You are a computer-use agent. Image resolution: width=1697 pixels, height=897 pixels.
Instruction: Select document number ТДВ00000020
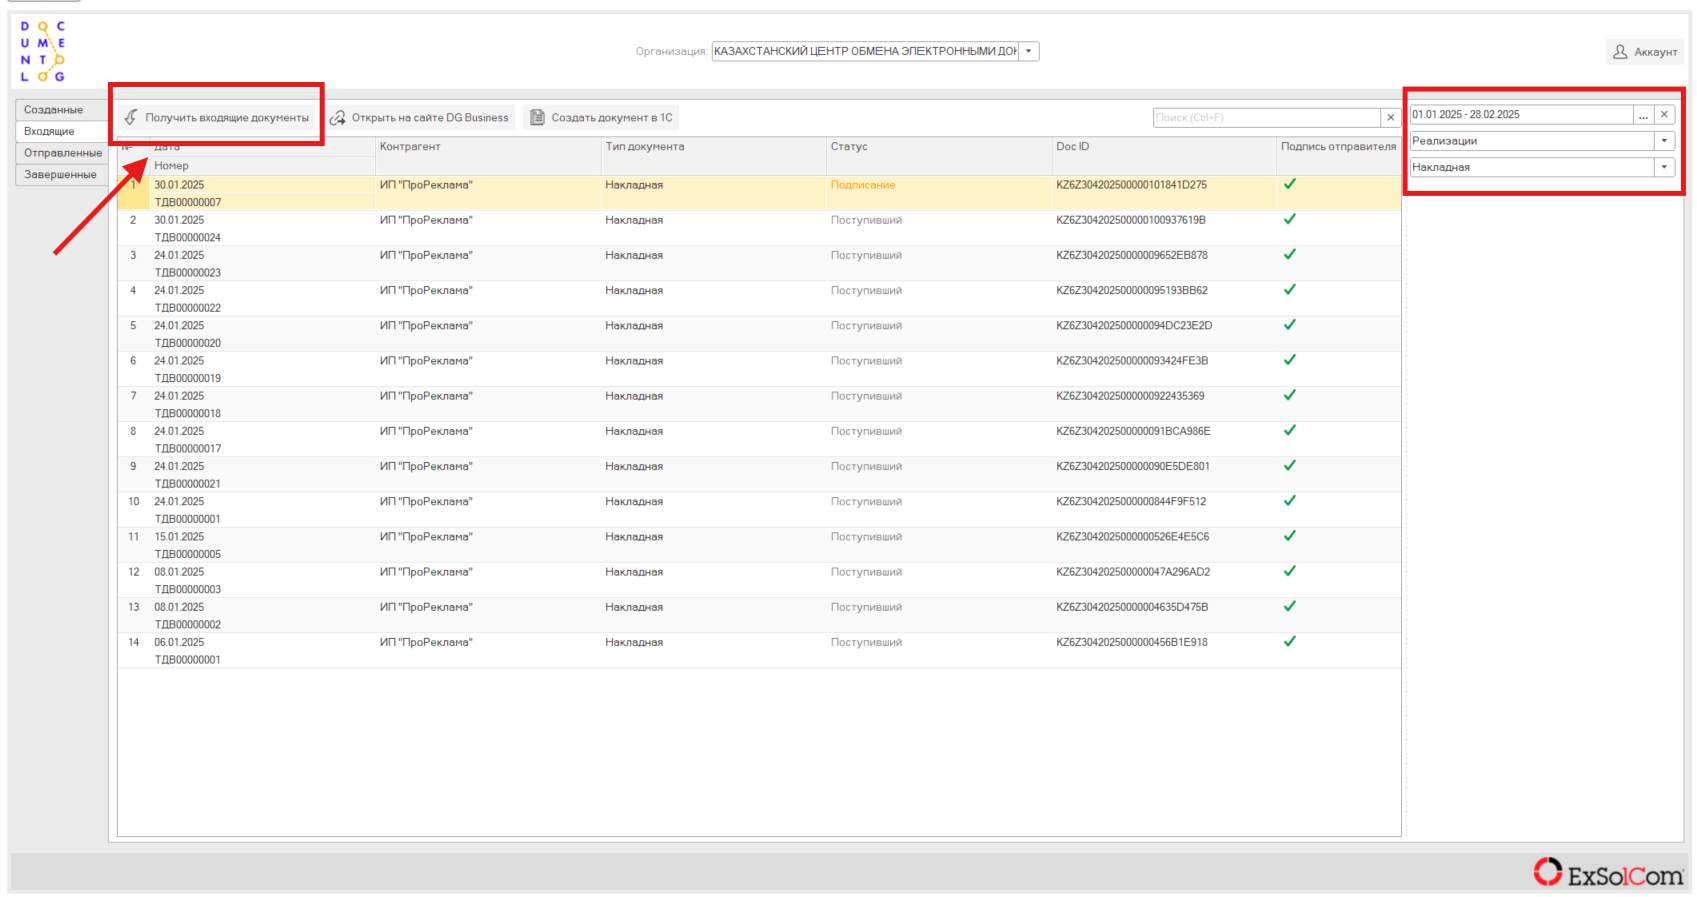pos(188,343)
